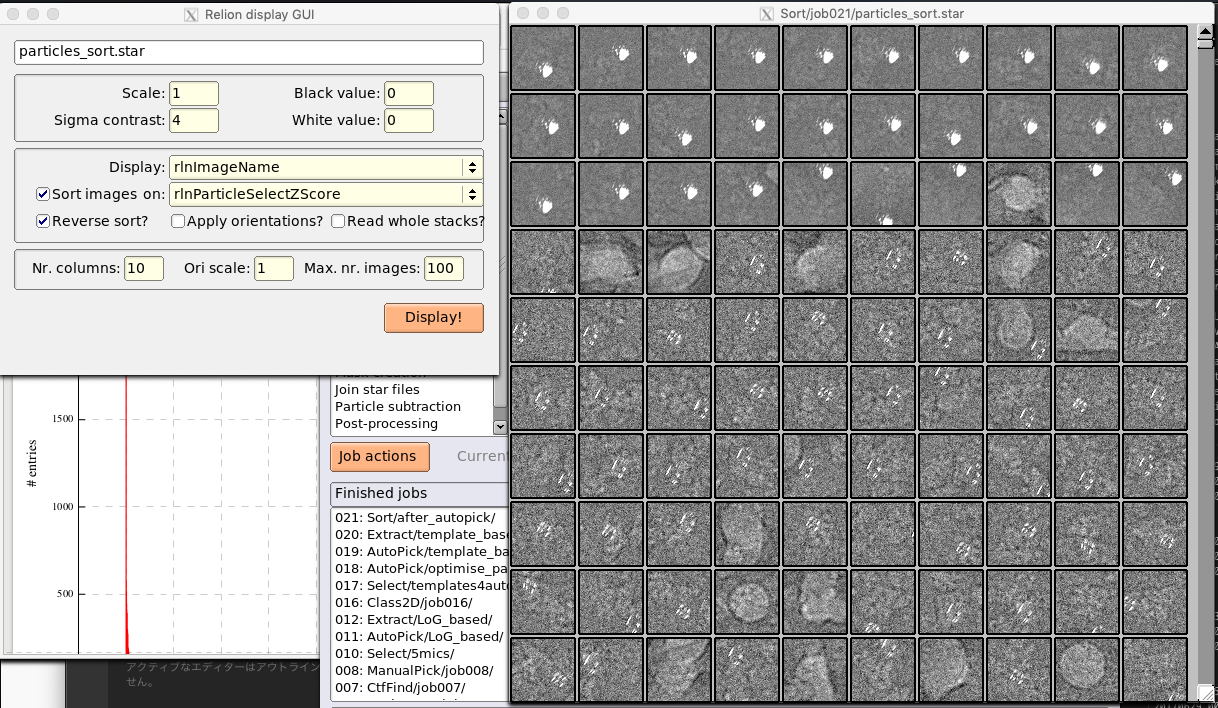This screenshot has width=1218, height=708.
Task: Click the Relion display GUI title bar
Action: [x=249, y=14]
